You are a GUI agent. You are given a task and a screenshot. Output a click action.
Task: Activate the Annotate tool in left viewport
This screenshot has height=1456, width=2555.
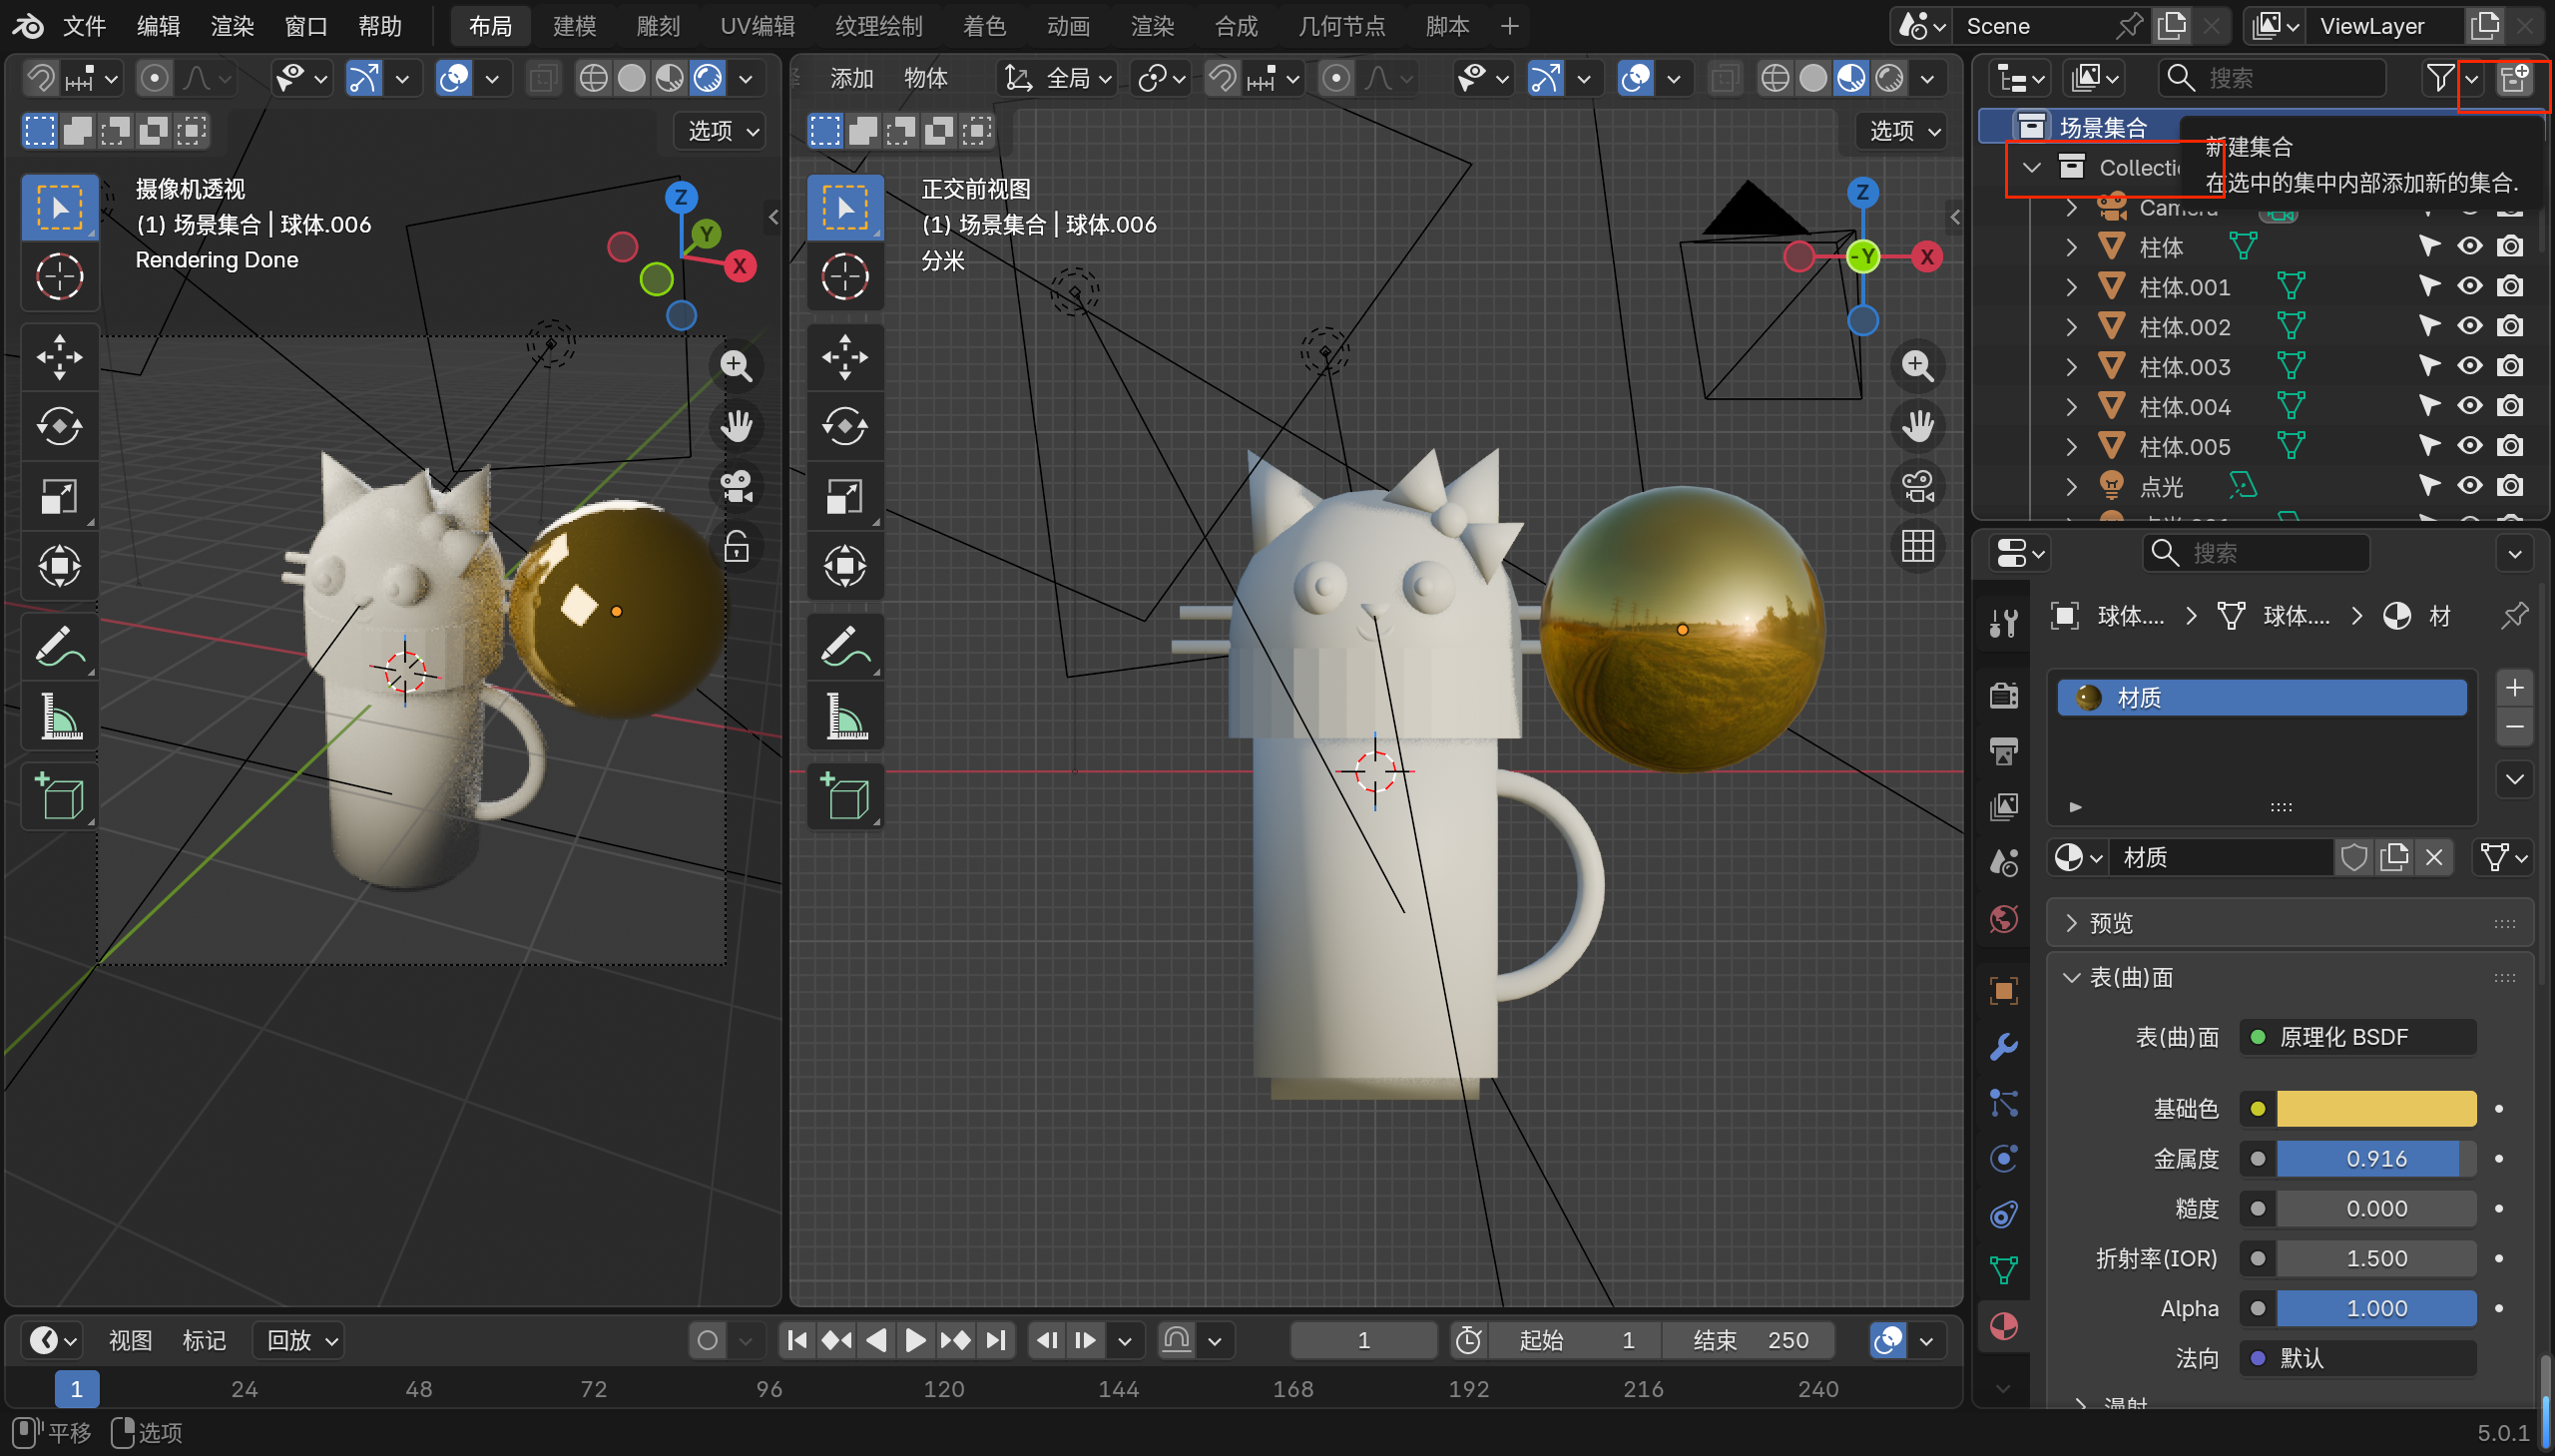tap(59, 646)
